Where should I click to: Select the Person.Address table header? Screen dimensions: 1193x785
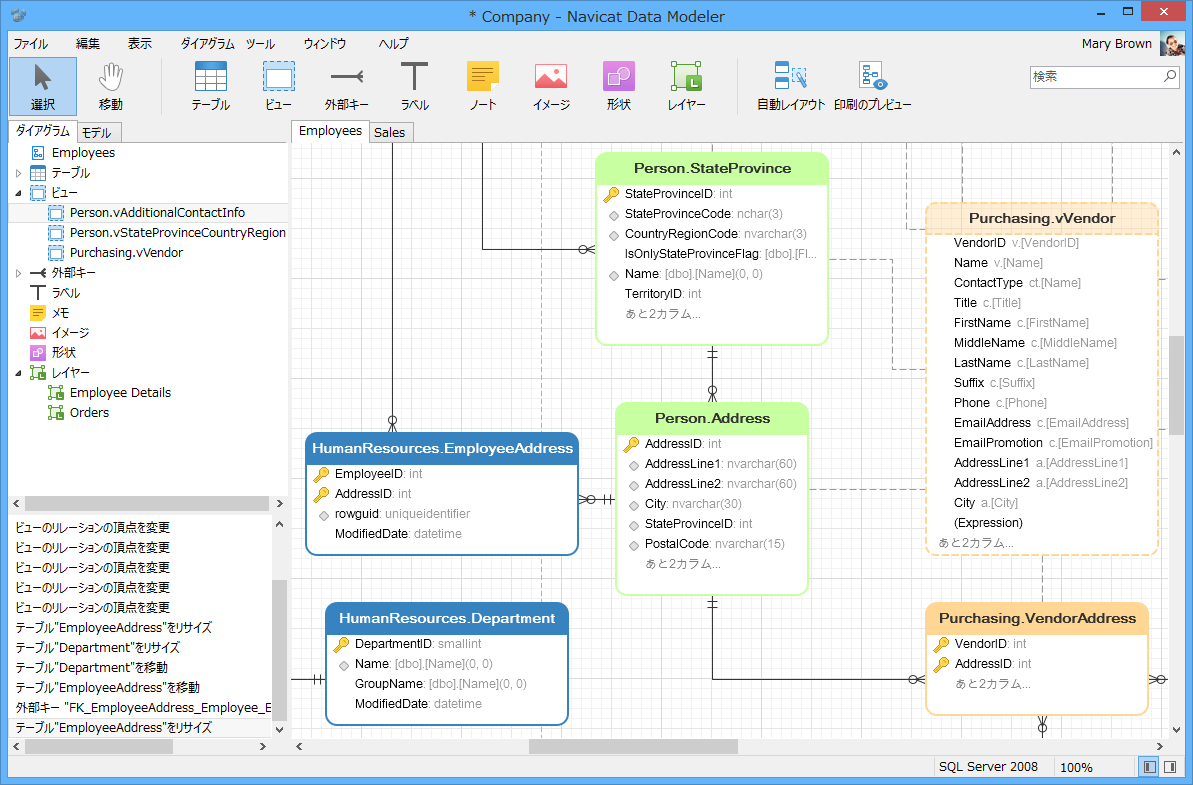[712, 418]
